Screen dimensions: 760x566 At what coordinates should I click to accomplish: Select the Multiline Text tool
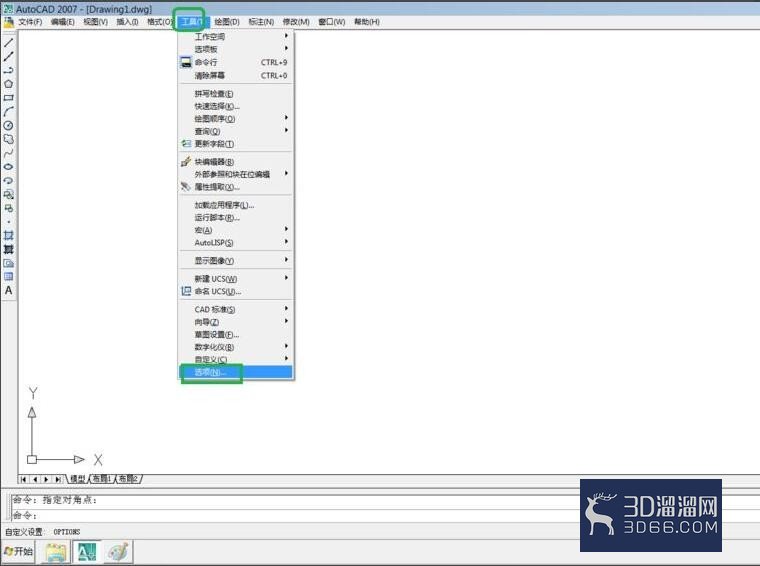coord(8,290)
